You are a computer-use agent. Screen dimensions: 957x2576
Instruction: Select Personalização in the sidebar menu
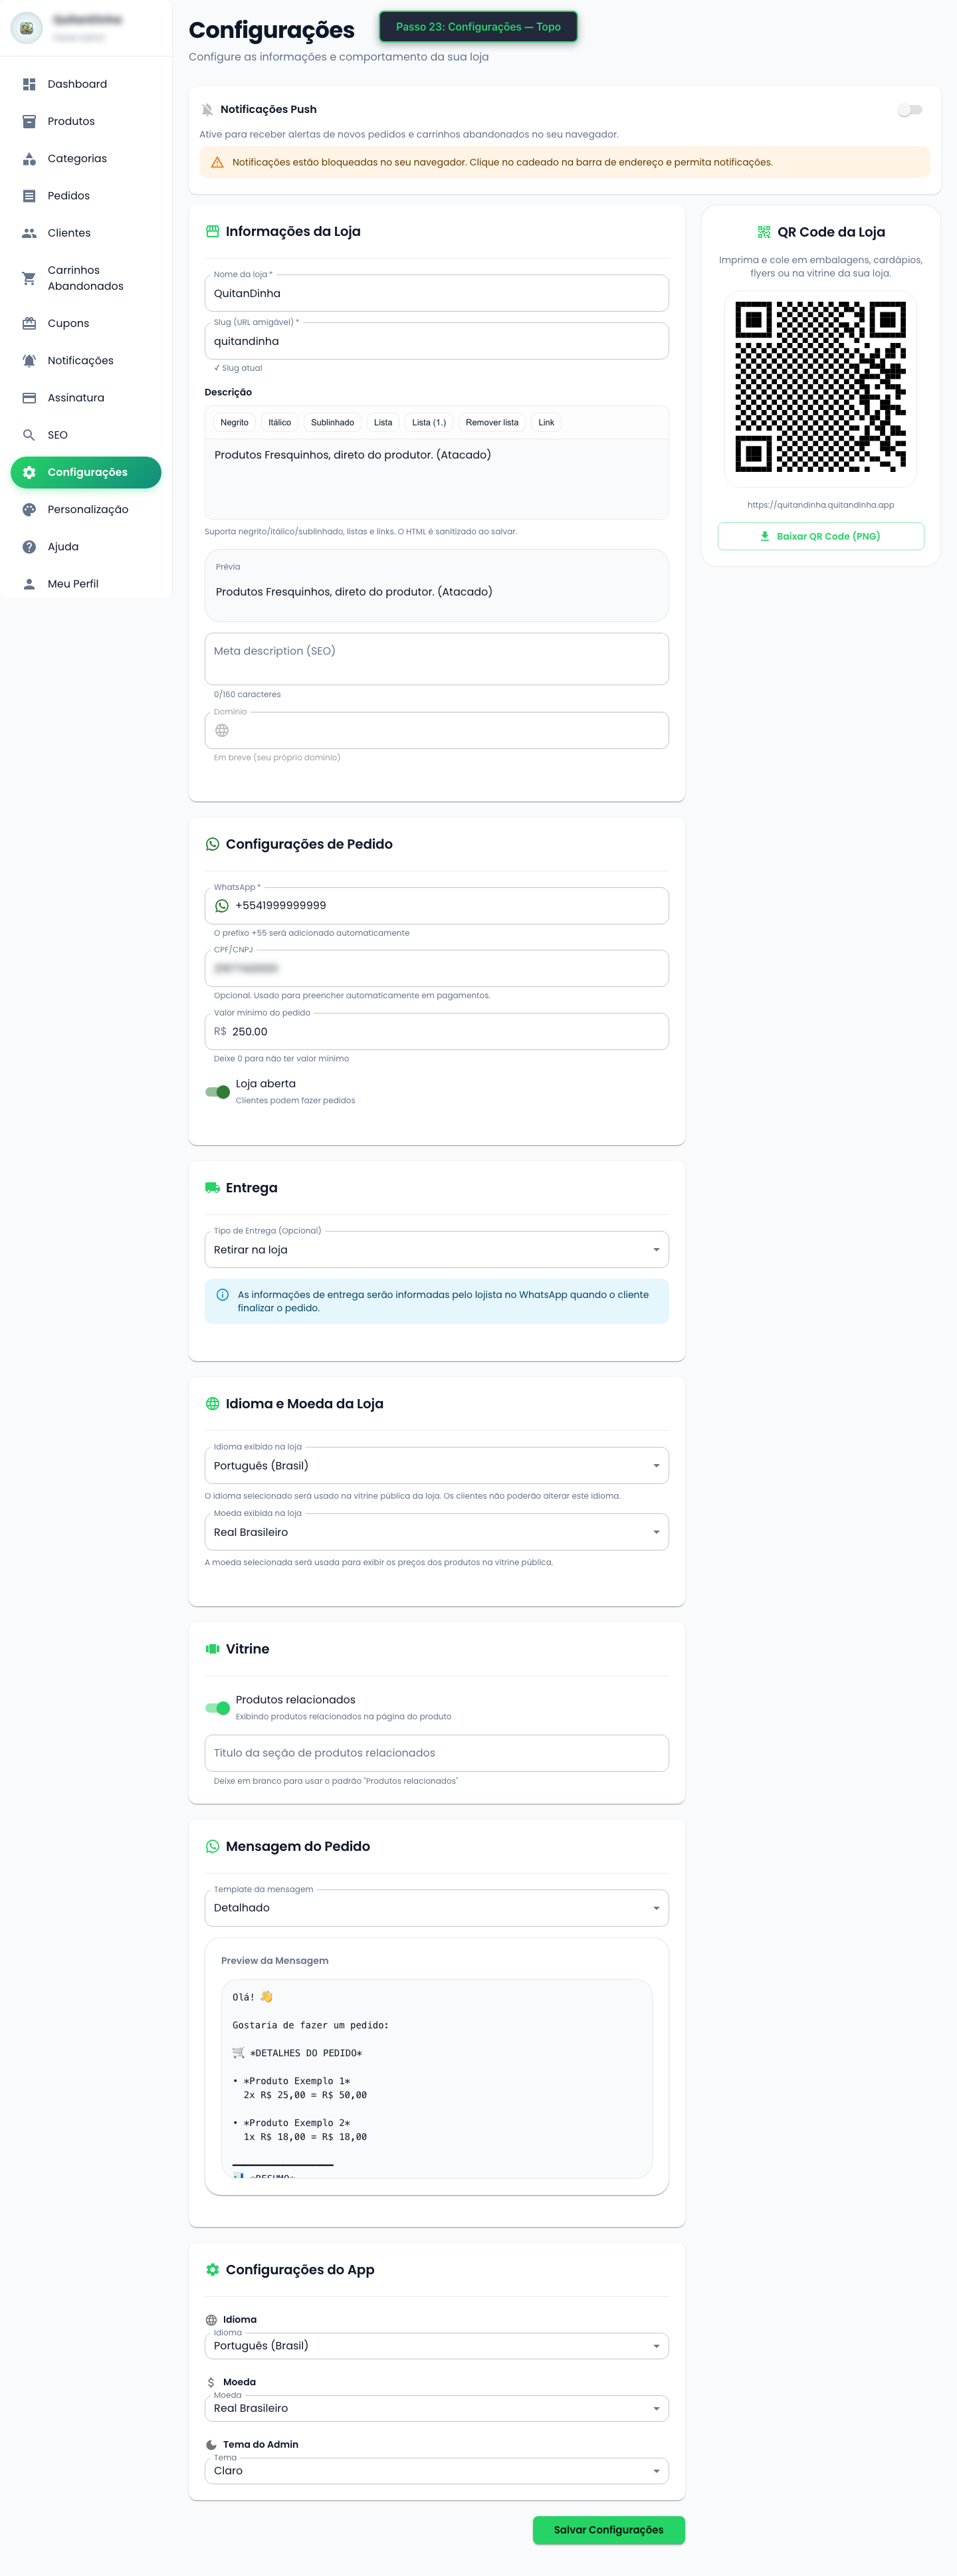[88, 509]
